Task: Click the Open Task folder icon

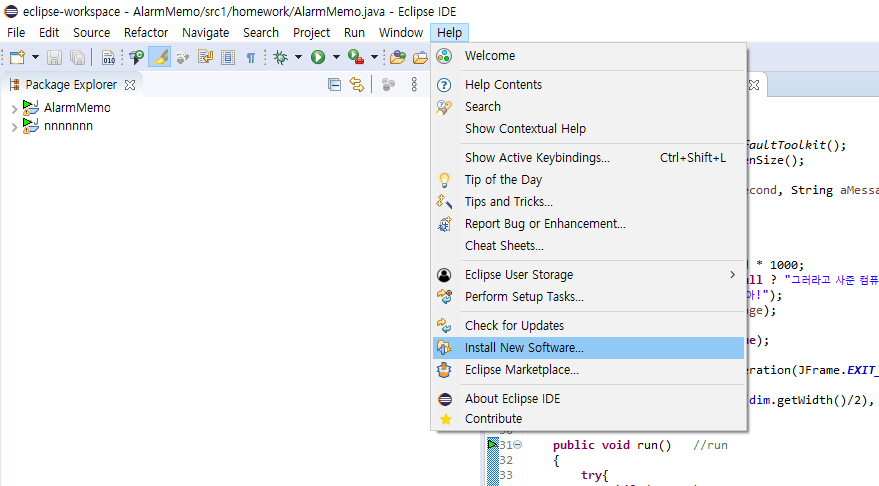Action: click(x=420, y=57)
